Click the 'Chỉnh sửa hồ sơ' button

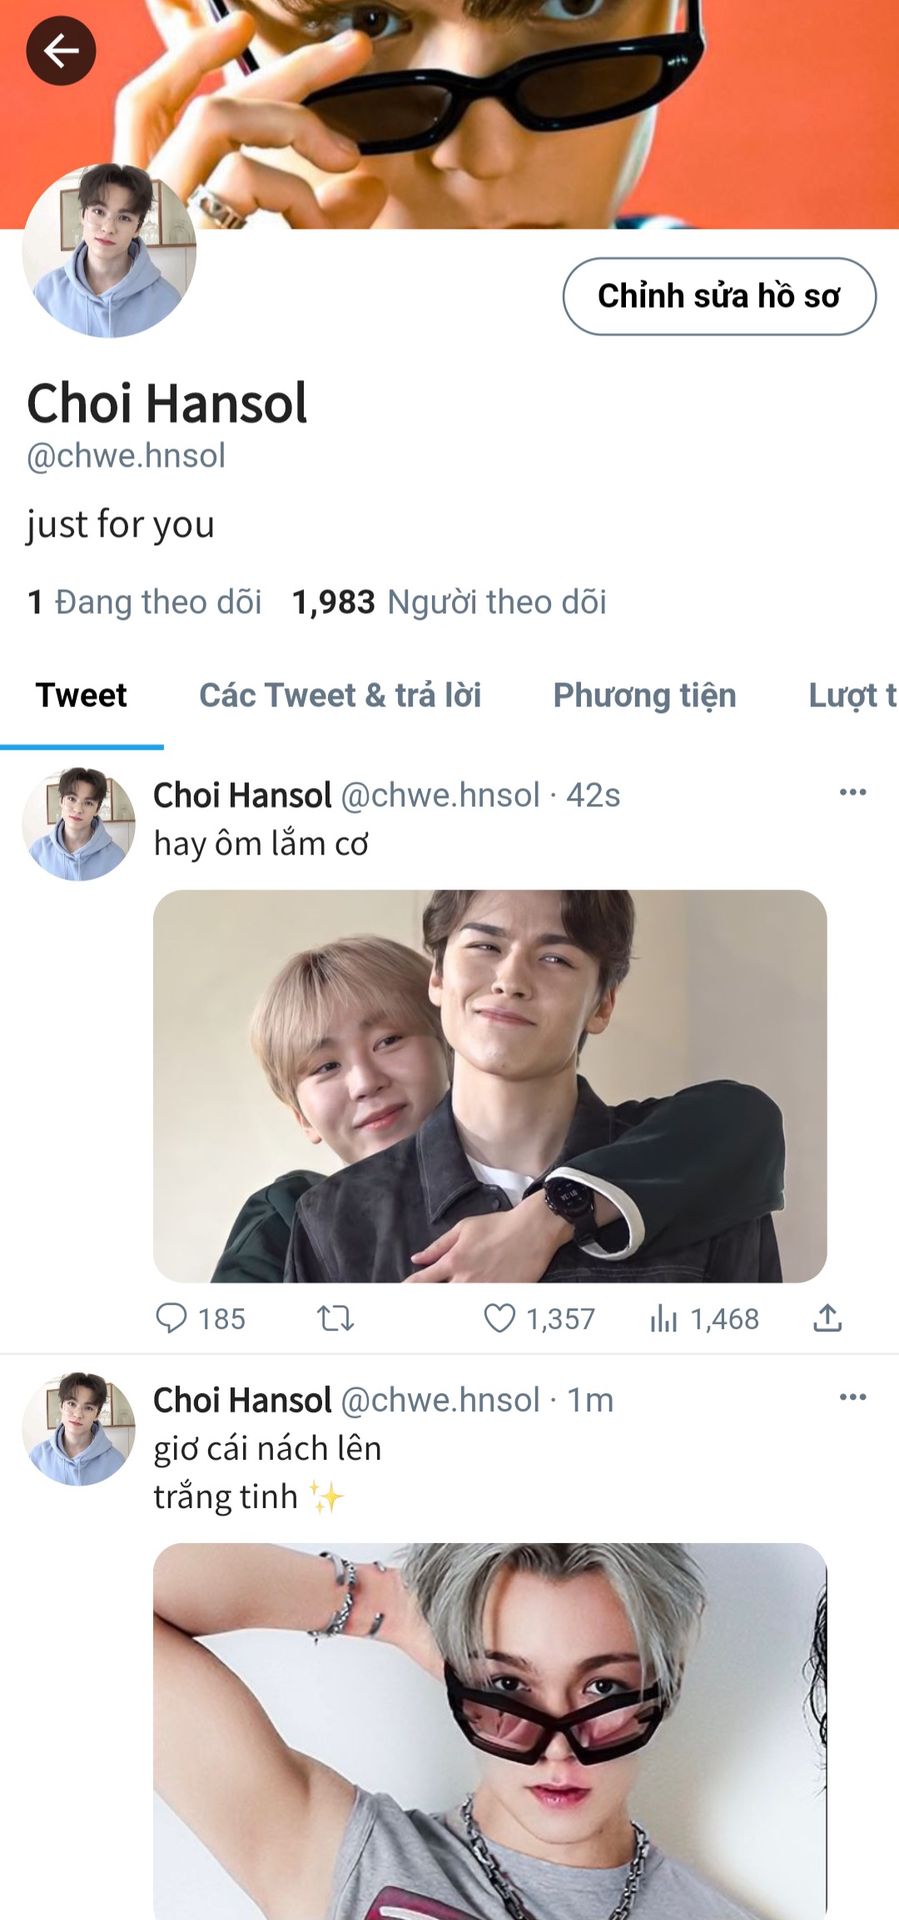[719, 296]
